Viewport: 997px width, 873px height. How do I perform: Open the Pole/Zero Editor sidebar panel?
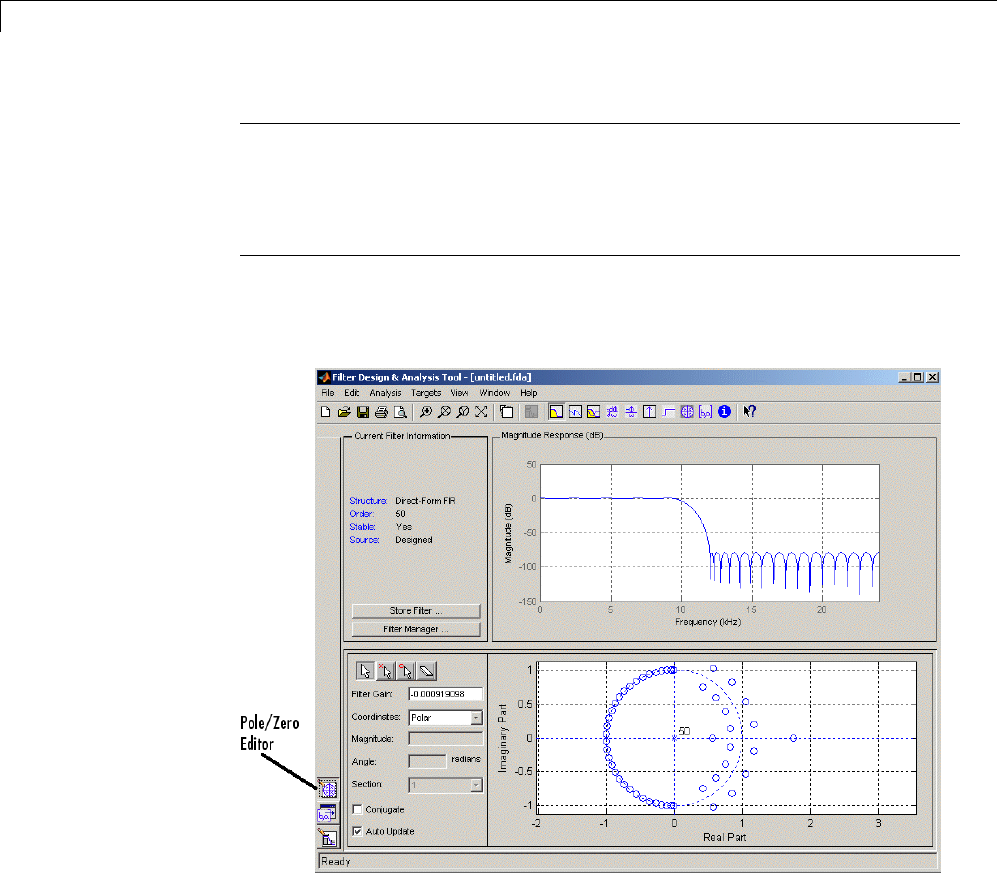click(x=328, y=789)
